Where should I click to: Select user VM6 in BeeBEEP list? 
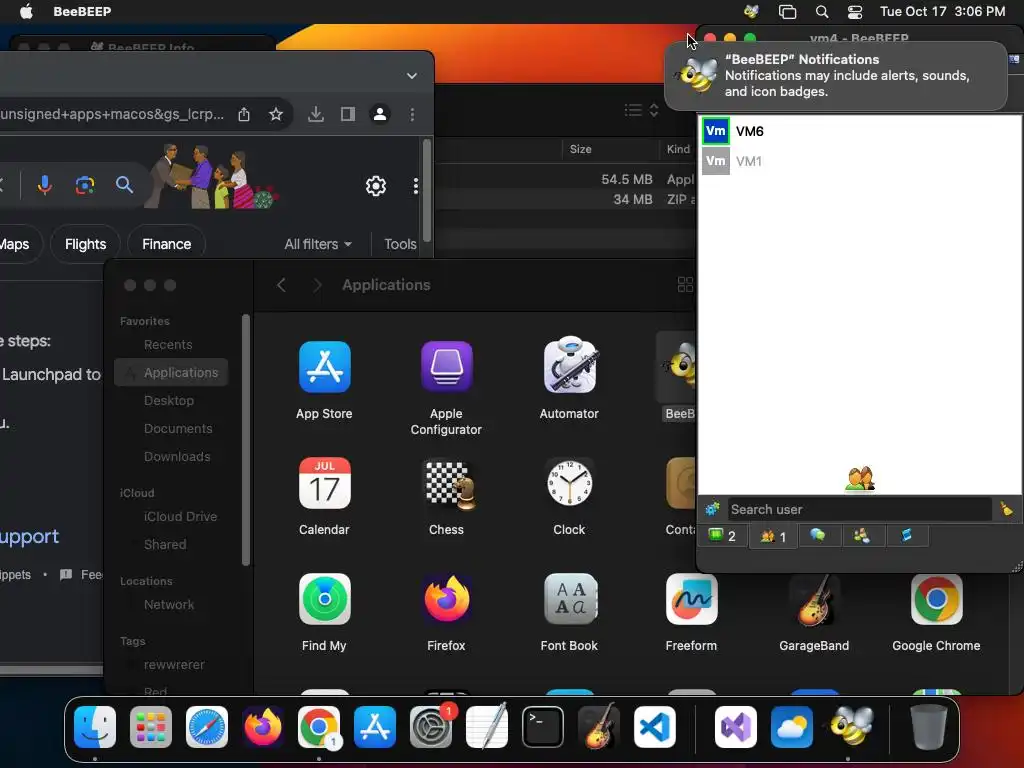[859, 131]
